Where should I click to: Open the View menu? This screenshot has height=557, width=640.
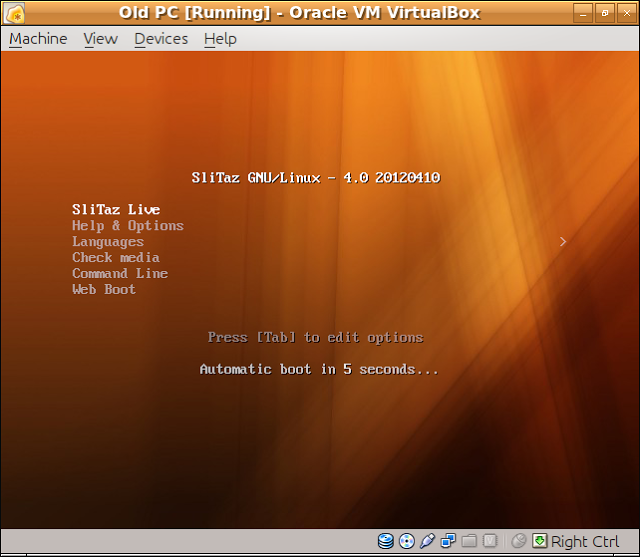click(x=100, y=39)
